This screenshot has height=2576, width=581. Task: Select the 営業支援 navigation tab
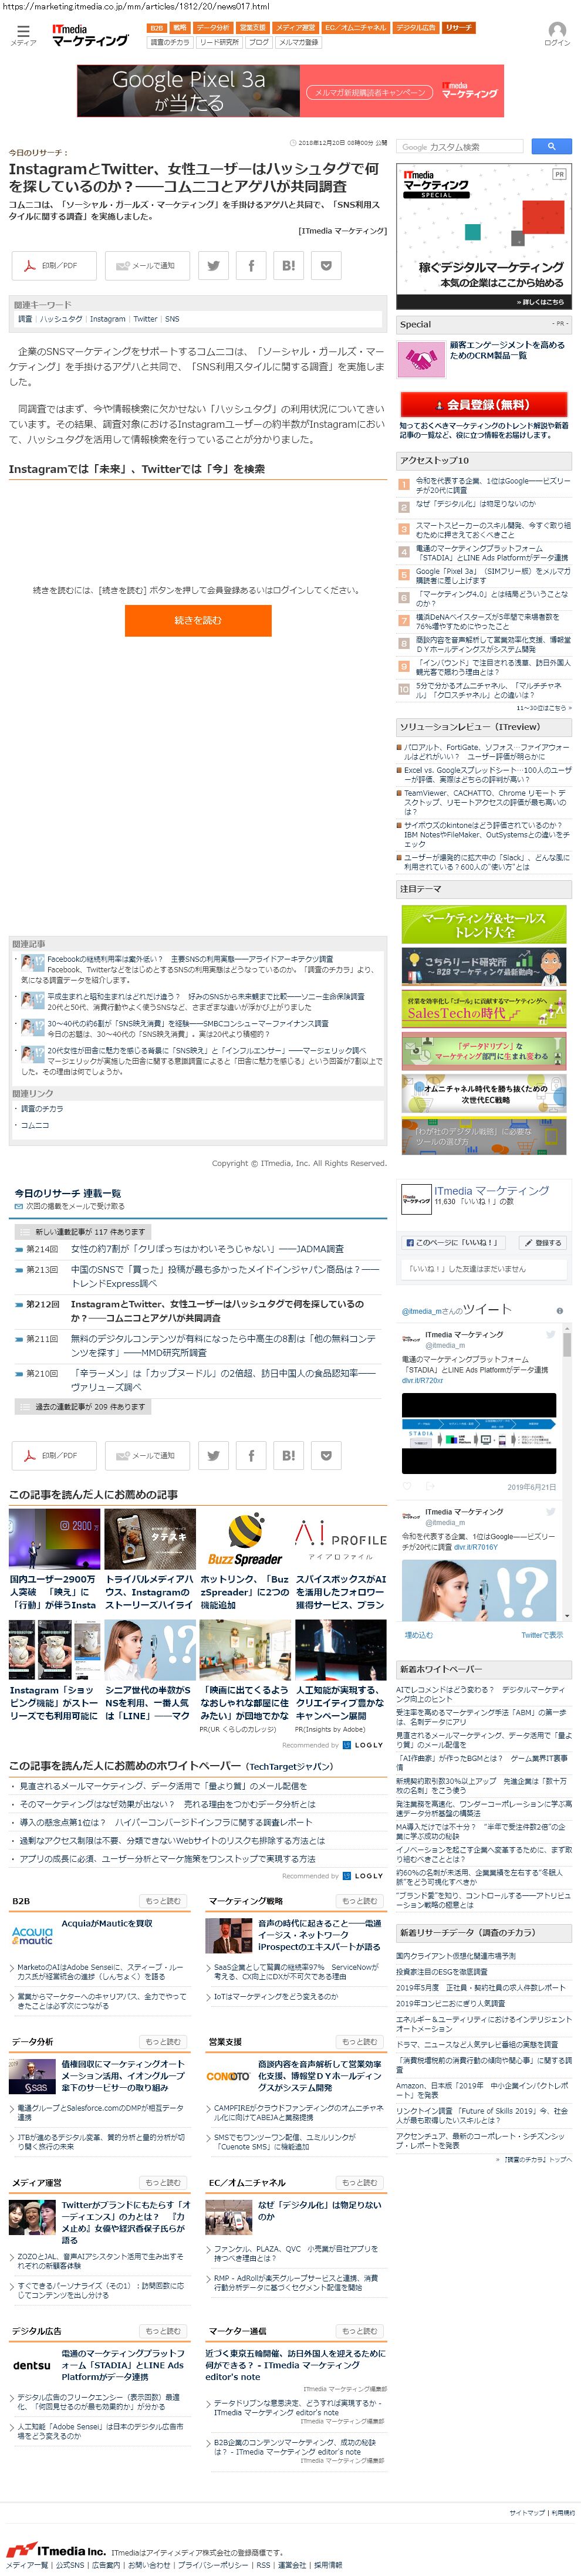coord(253,28)
